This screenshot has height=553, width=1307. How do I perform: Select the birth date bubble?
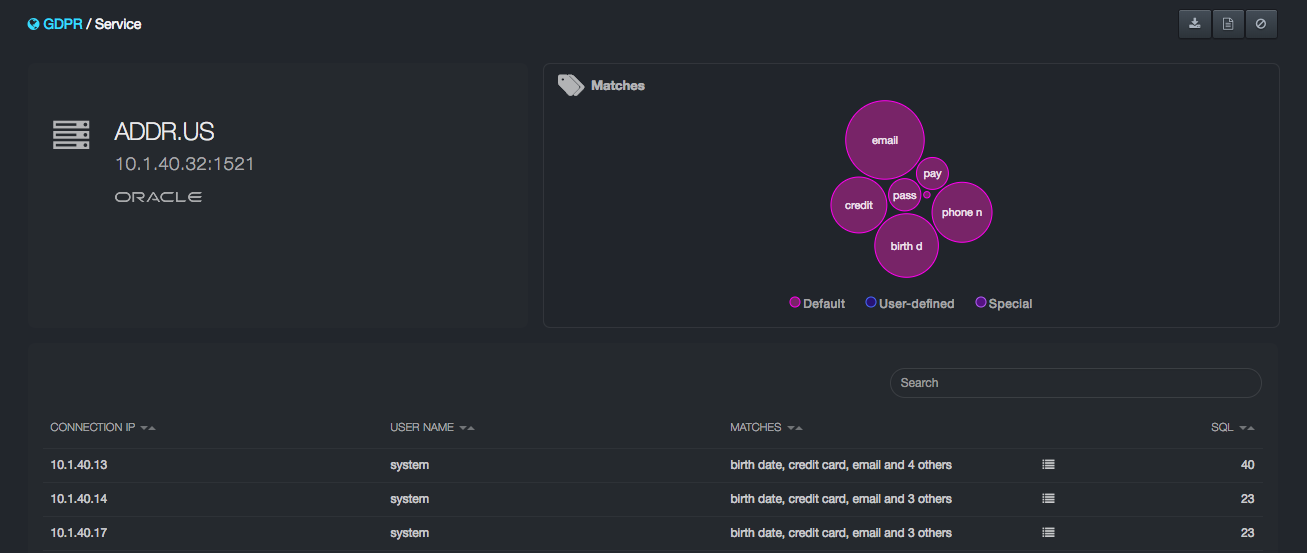(906, 246)
